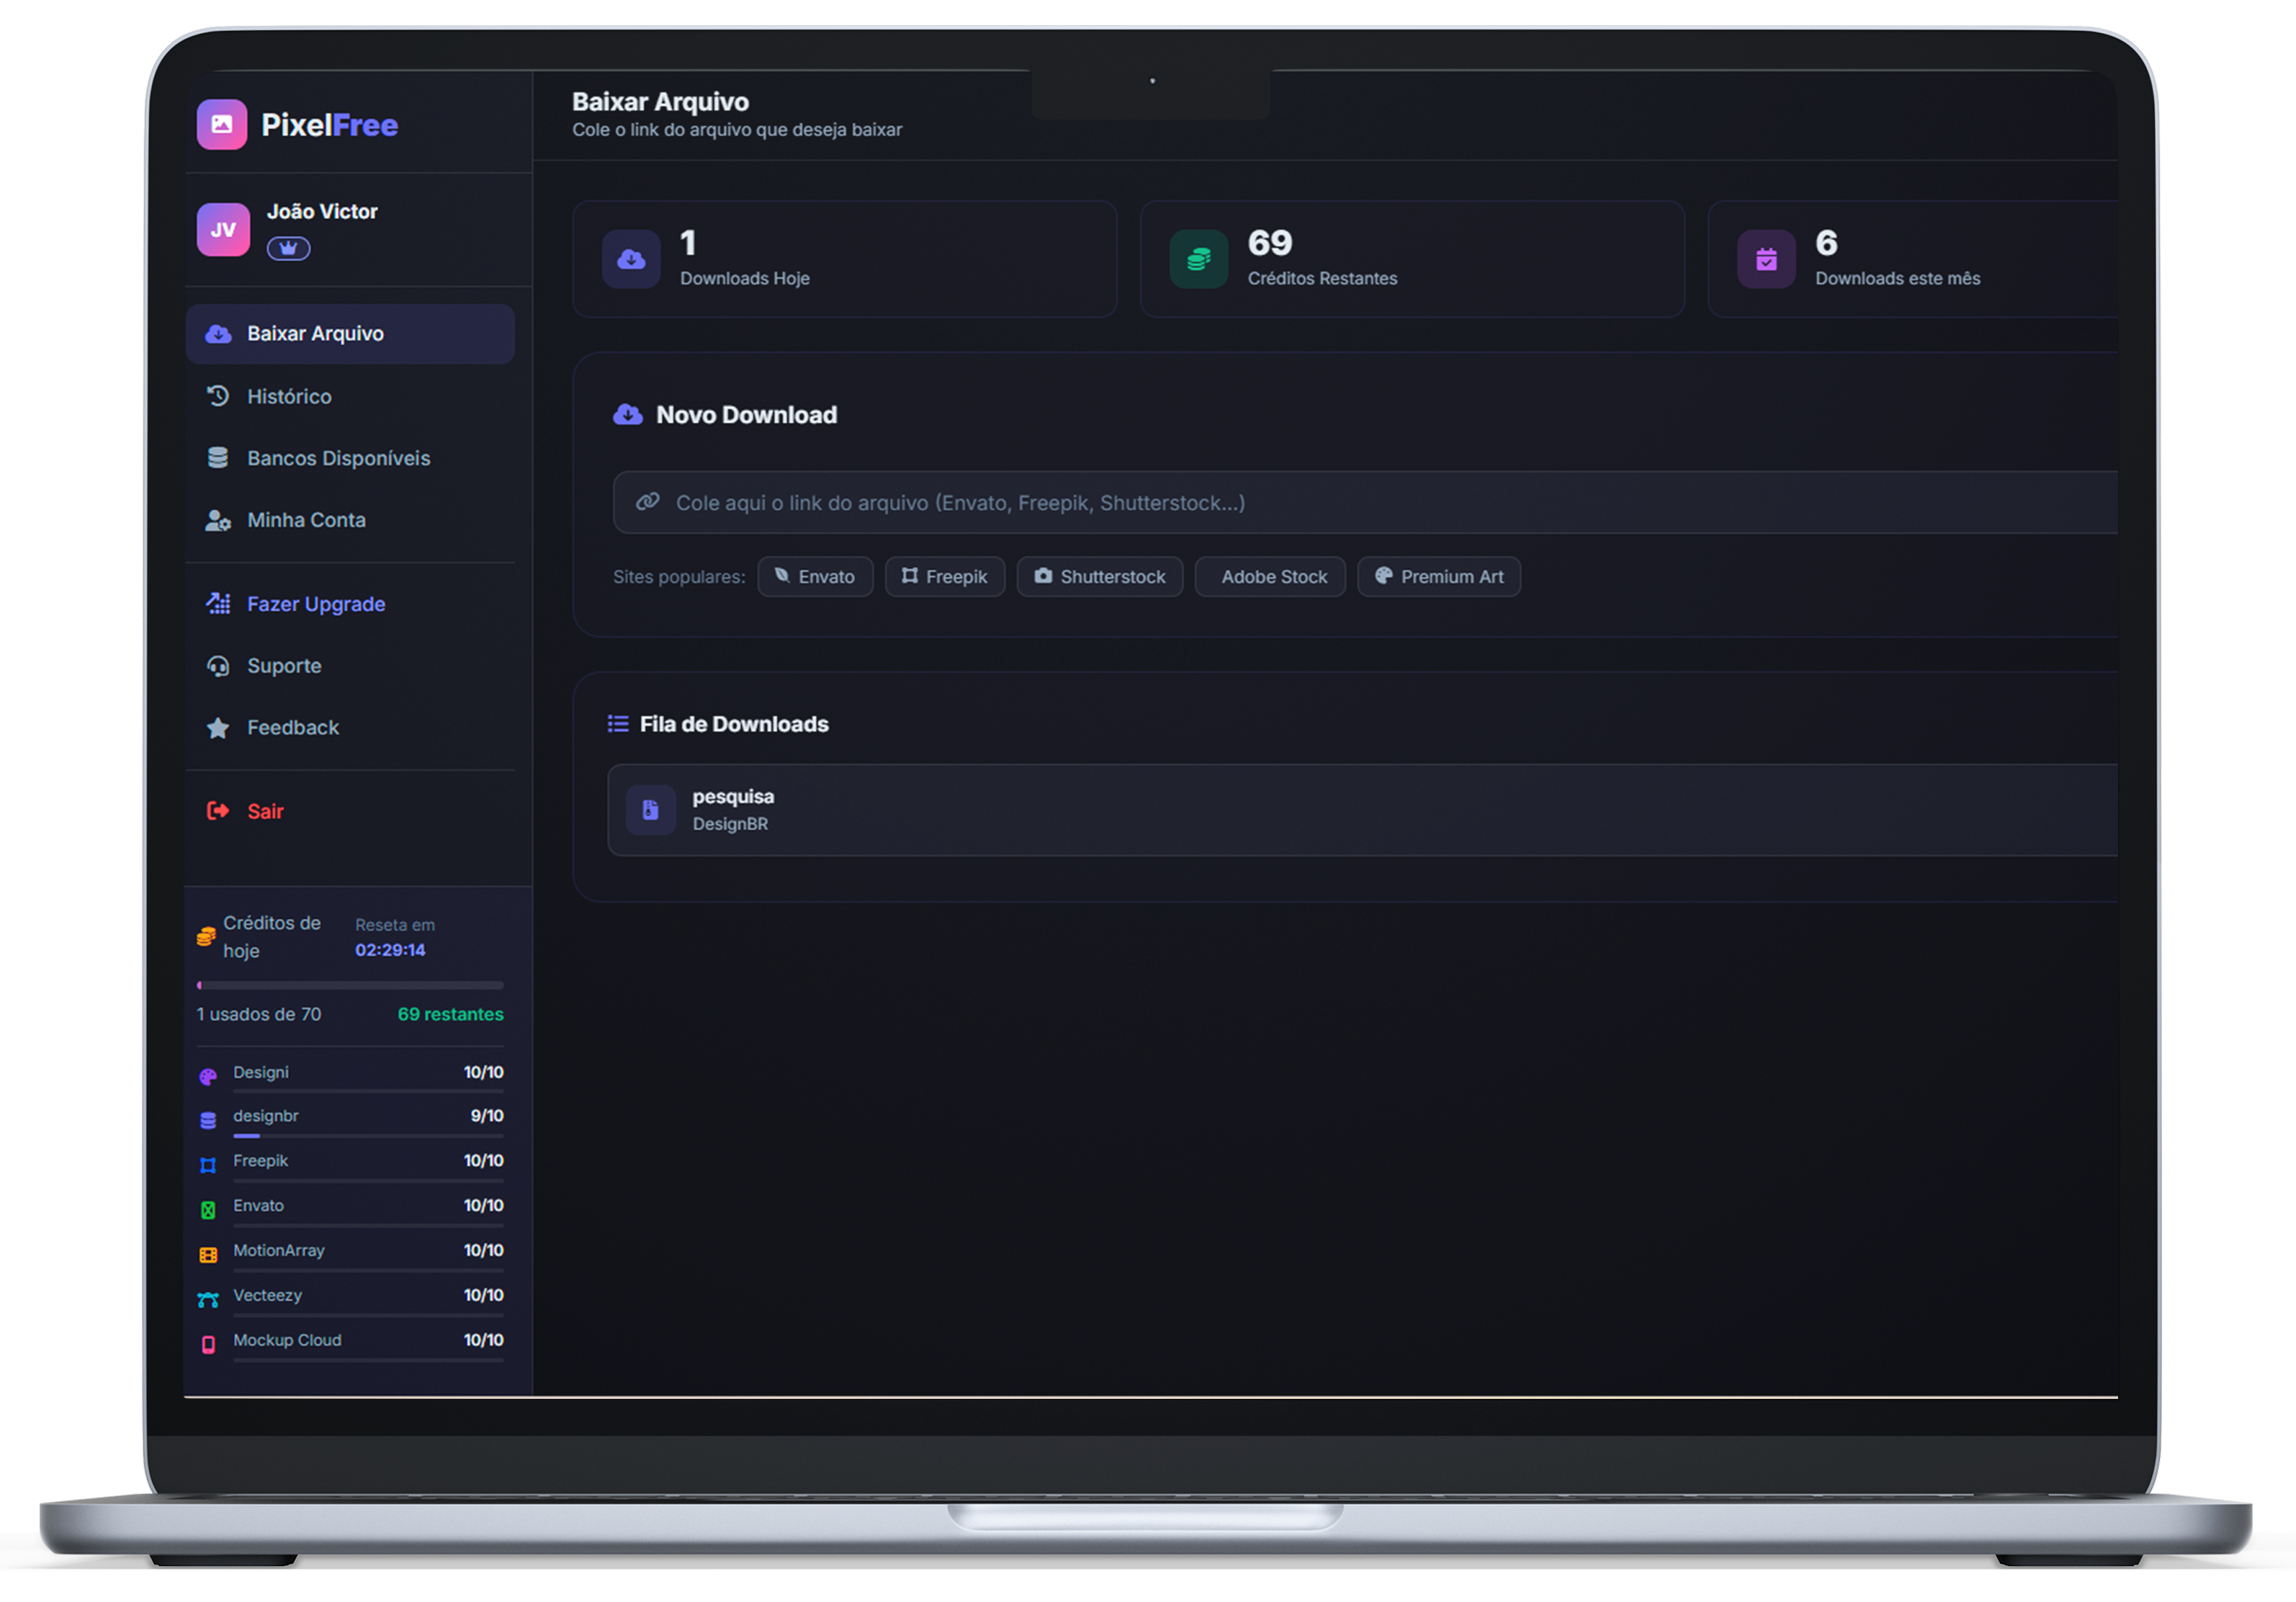Click the Freepik crop icon in credits list

208,1165
